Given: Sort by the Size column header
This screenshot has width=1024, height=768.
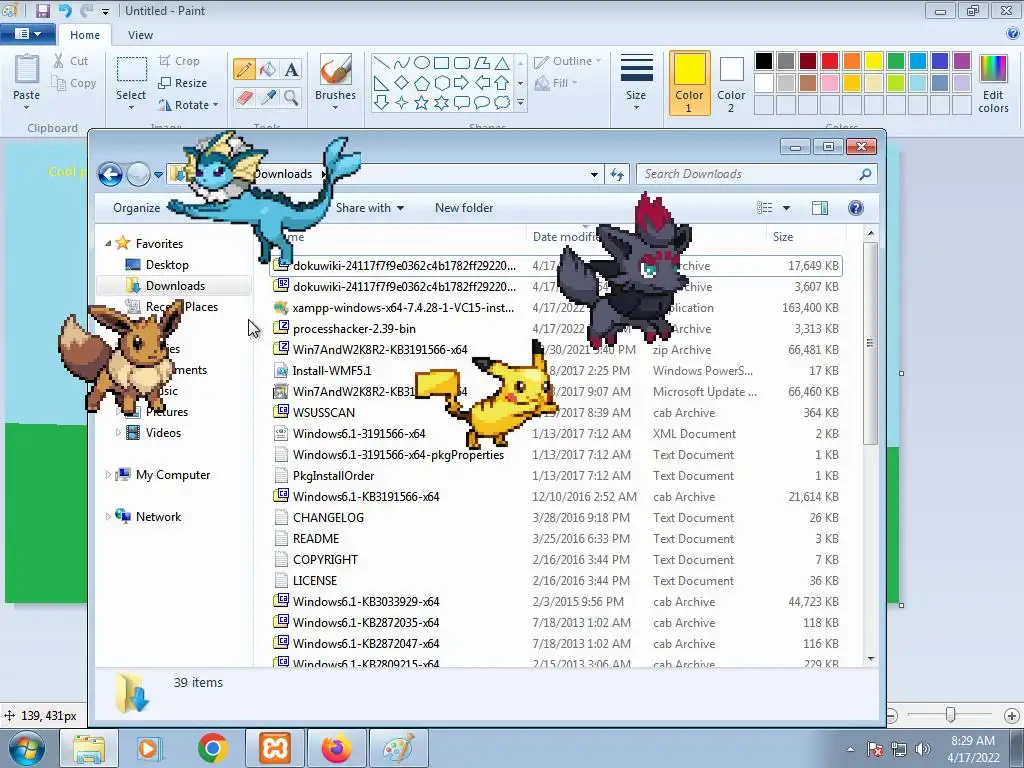Looking at the screenshot, I should 806,236.
